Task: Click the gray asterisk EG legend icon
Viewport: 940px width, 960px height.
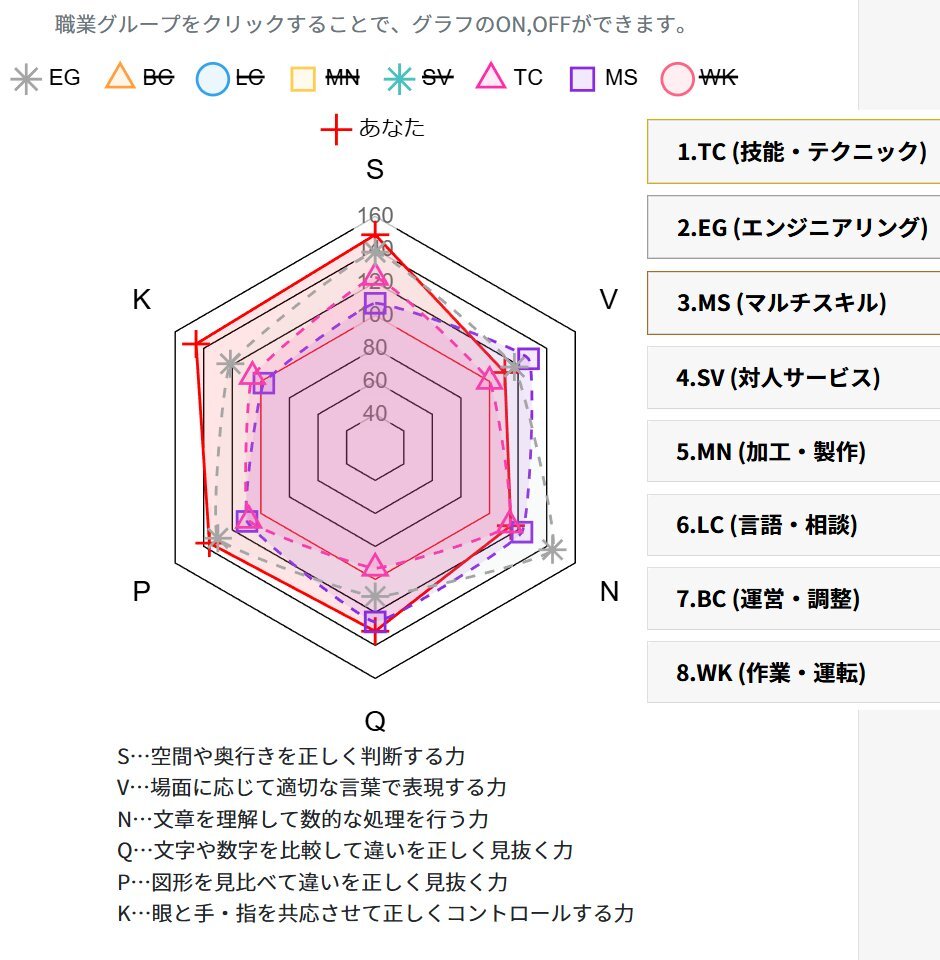Action: [x=27, y=78]
